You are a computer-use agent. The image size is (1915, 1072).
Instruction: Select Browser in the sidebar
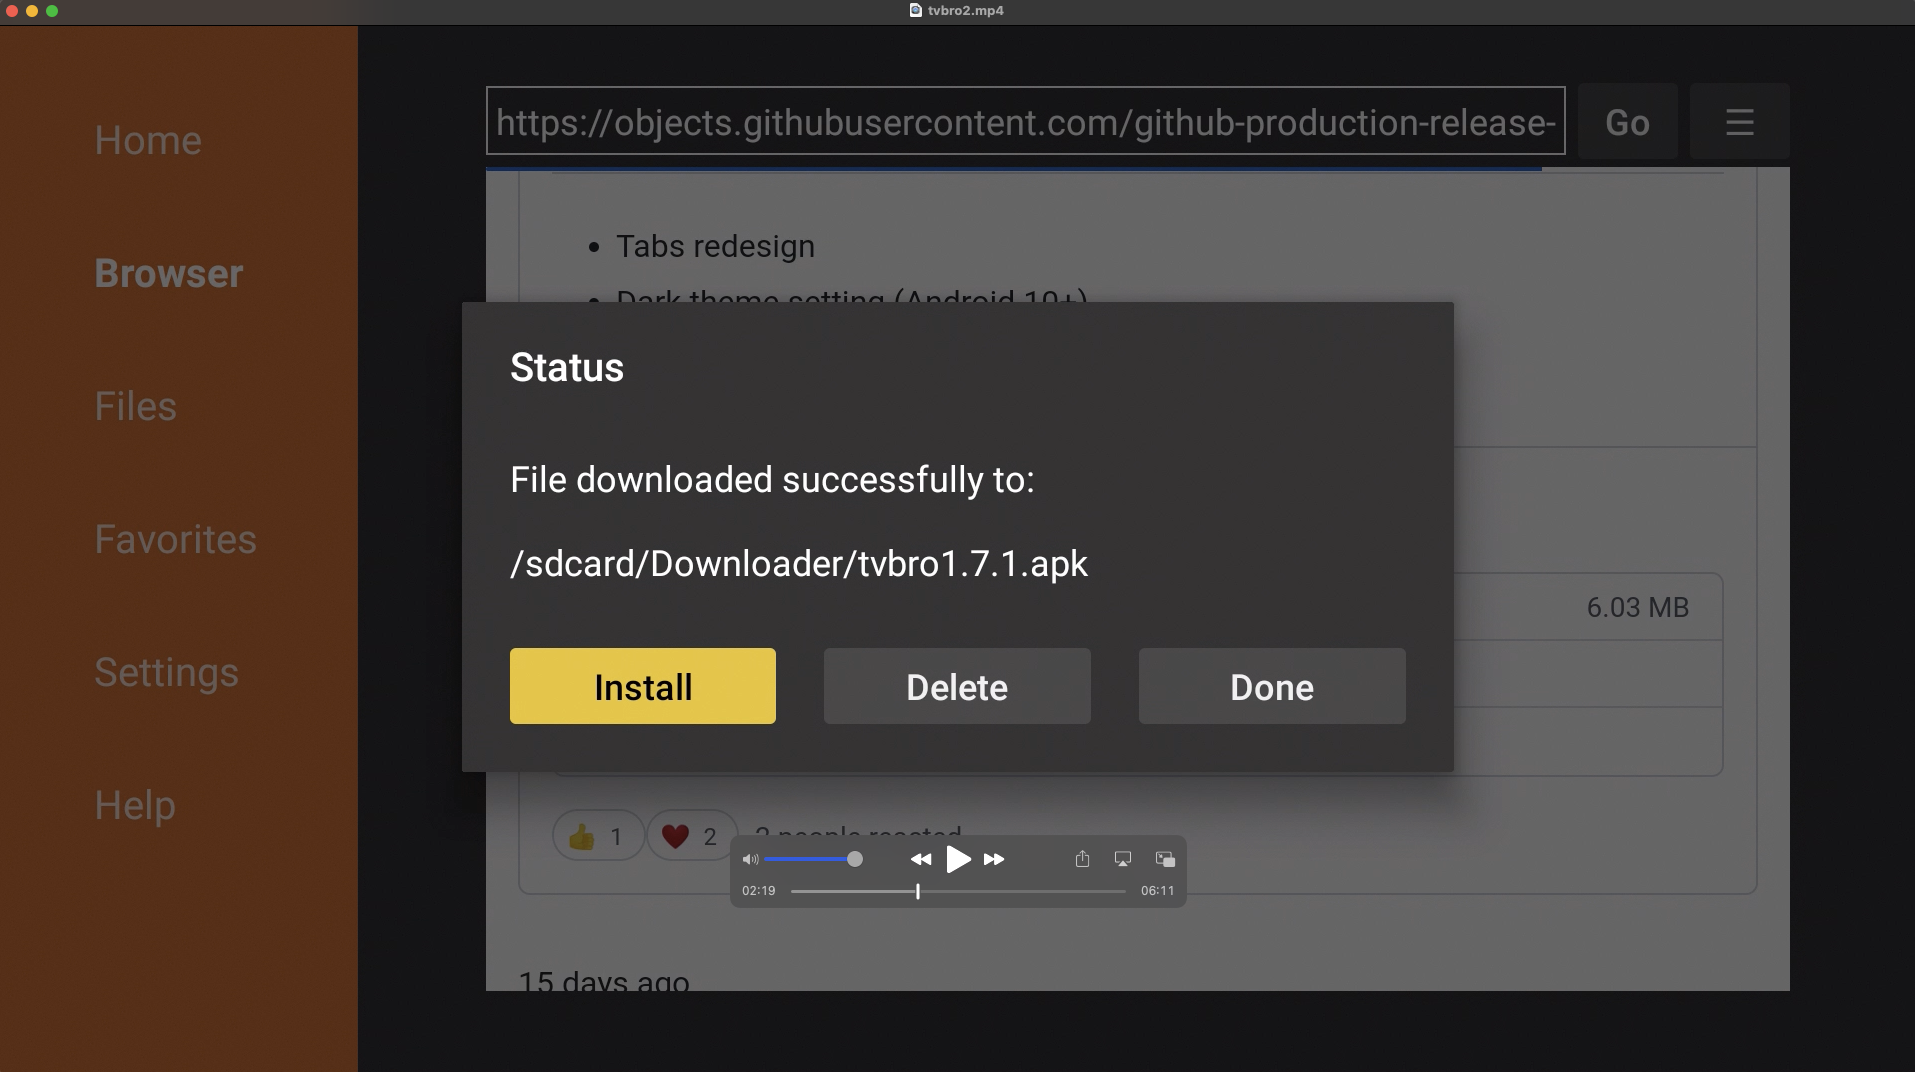tap(169, 273)
